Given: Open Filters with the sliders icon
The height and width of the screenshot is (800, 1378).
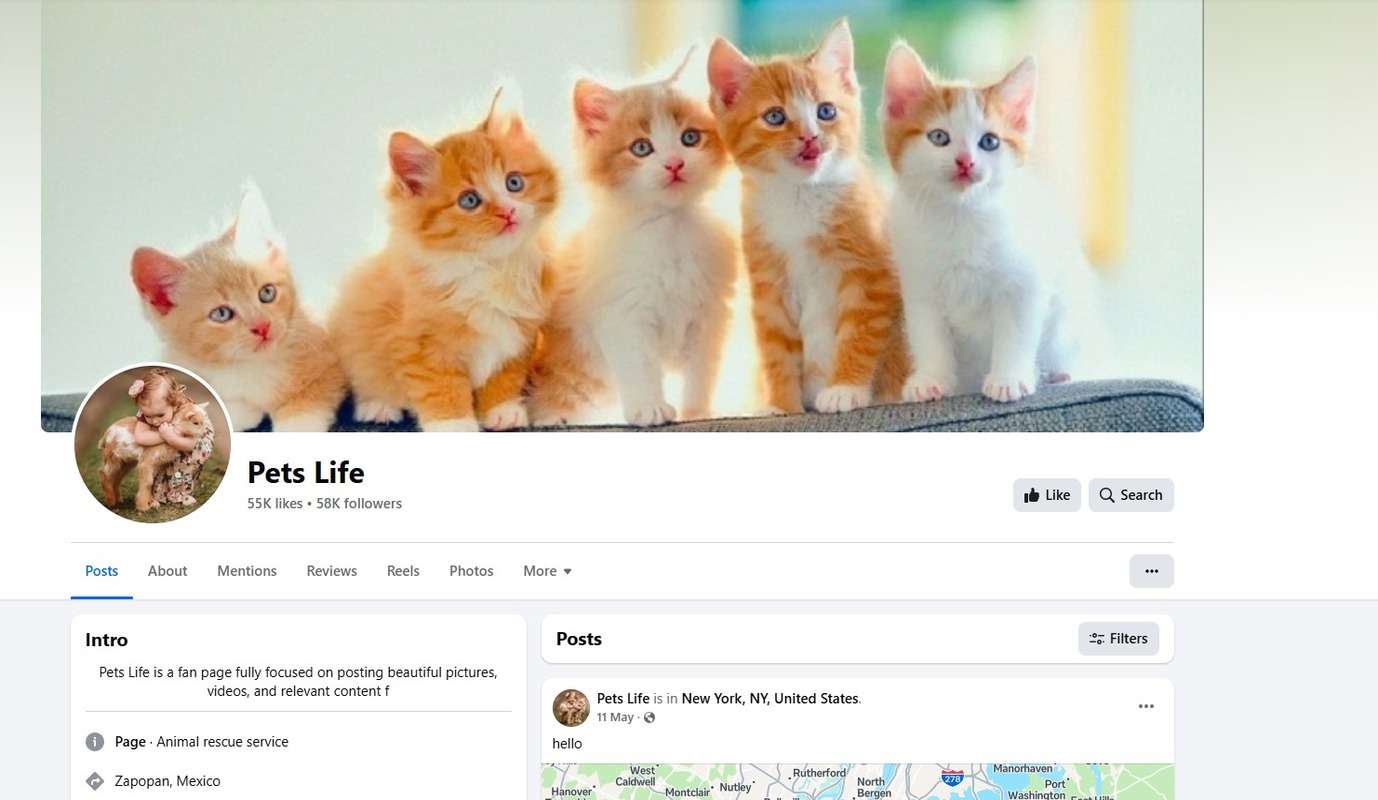Looking at the screenshot, I should 1119,639.
